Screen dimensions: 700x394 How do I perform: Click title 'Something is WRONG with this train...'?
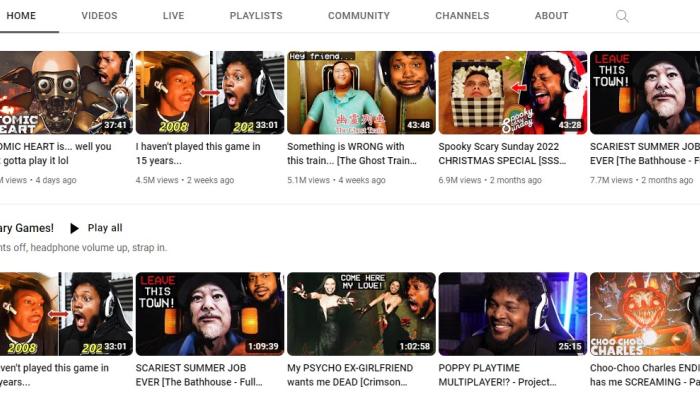[x=352, y=153]
